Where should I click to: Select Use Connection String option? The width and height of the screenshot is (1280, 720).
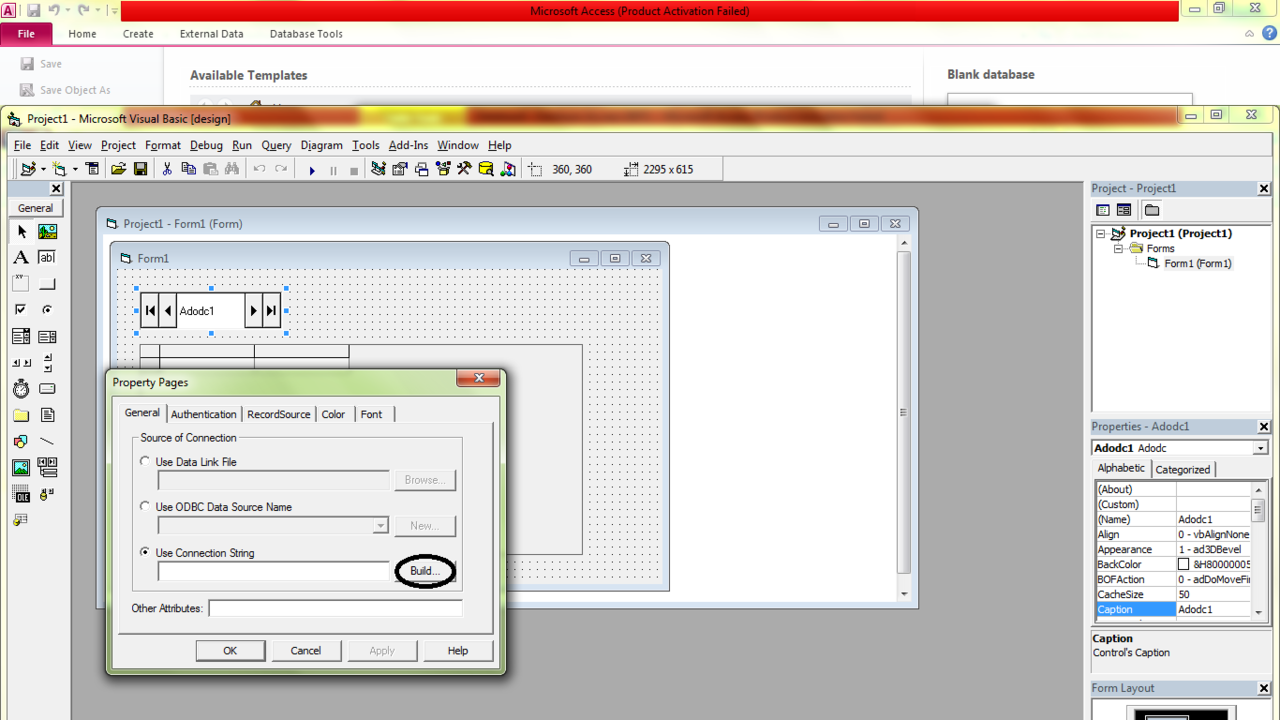(x=145, y=552)
